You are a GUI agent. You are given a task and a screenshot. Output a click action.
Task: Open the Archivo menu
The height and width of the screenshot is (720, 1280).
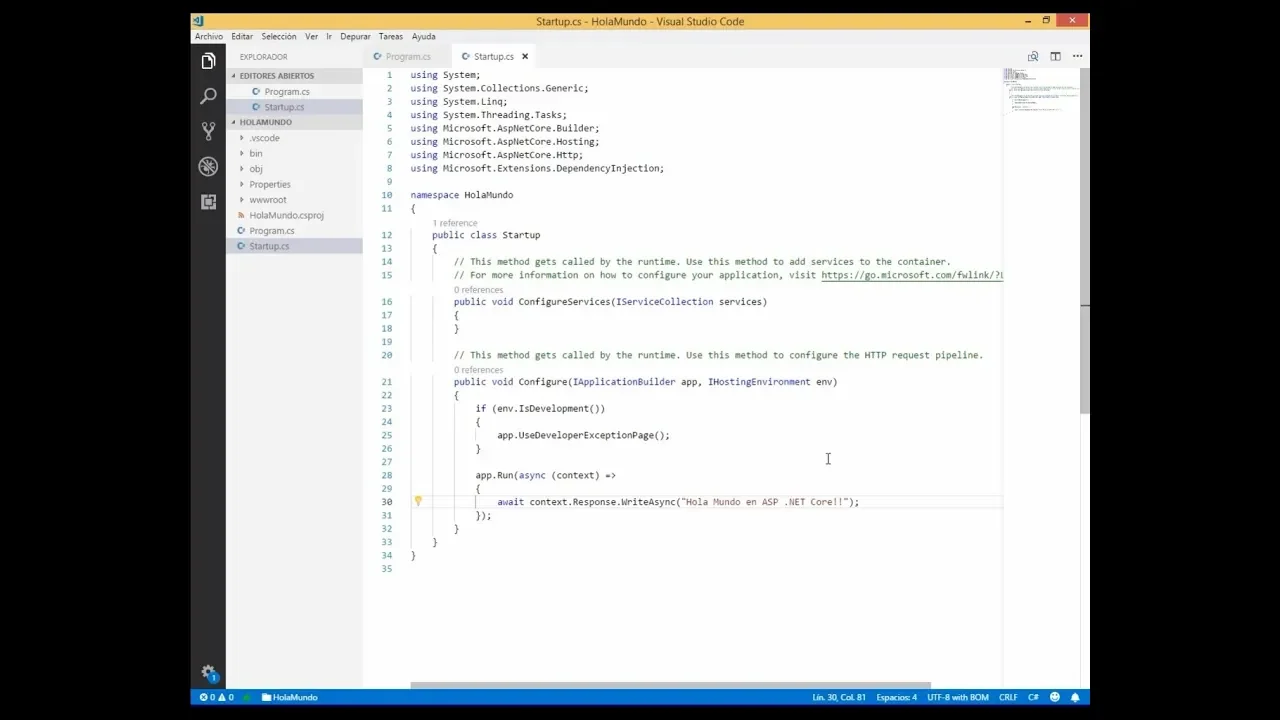tap(209, 36)
